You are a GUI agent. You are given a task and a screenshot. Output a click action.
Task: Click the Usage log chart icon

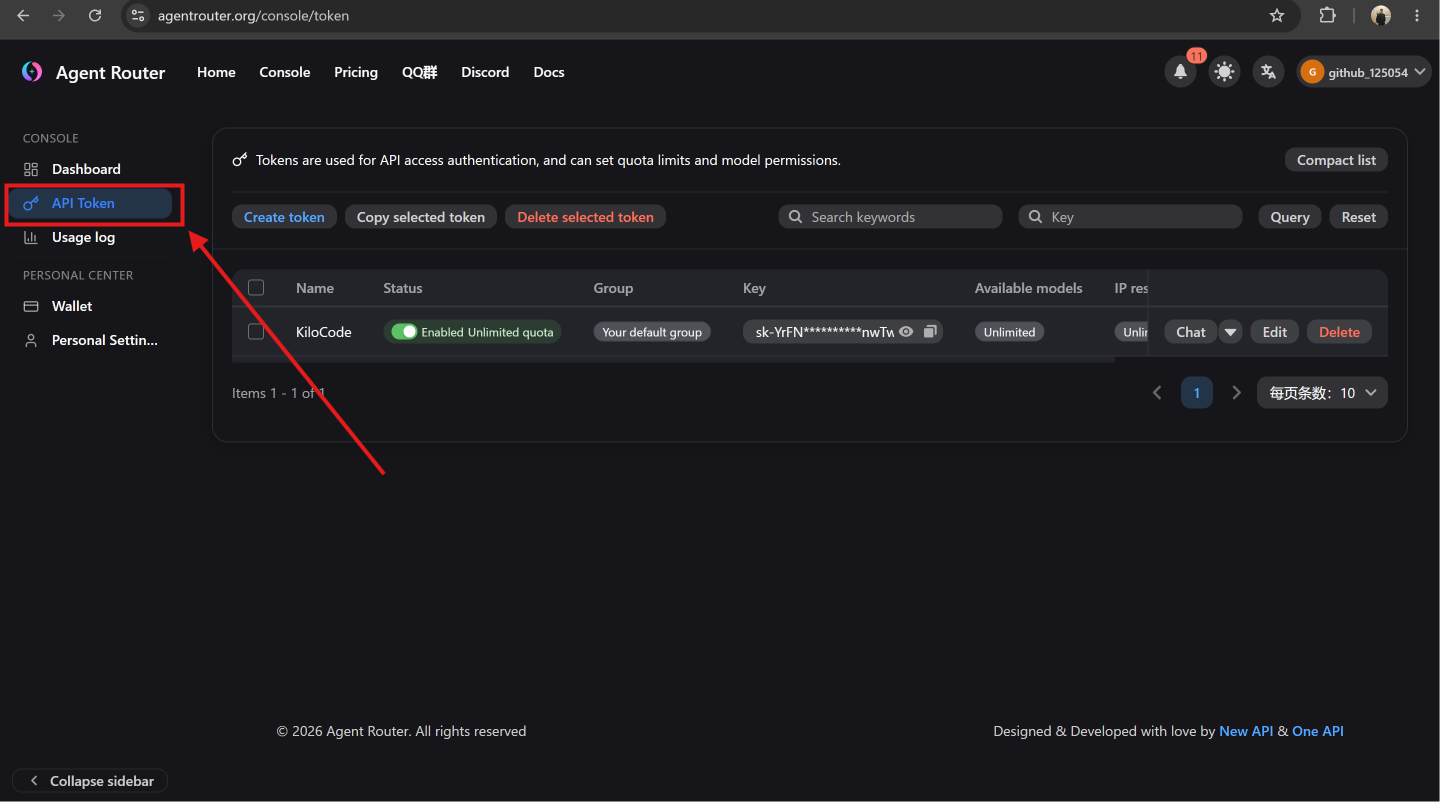[x=31, y=237]
